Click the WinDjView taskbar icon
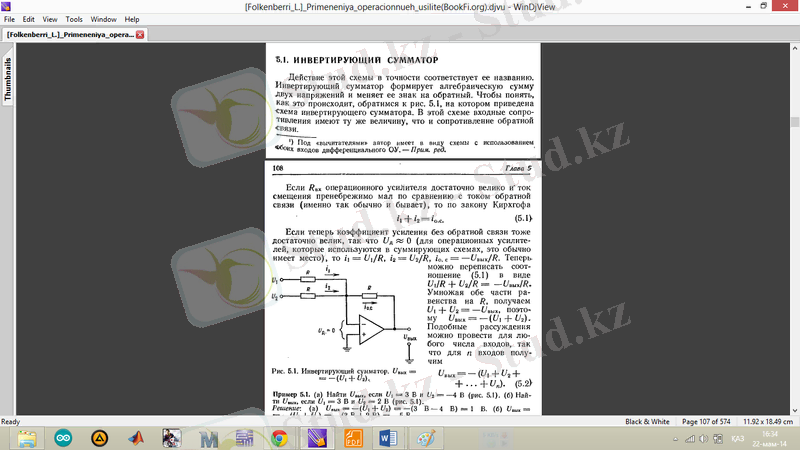Viewport: 800px width, 450px height. tap(318, 438)
